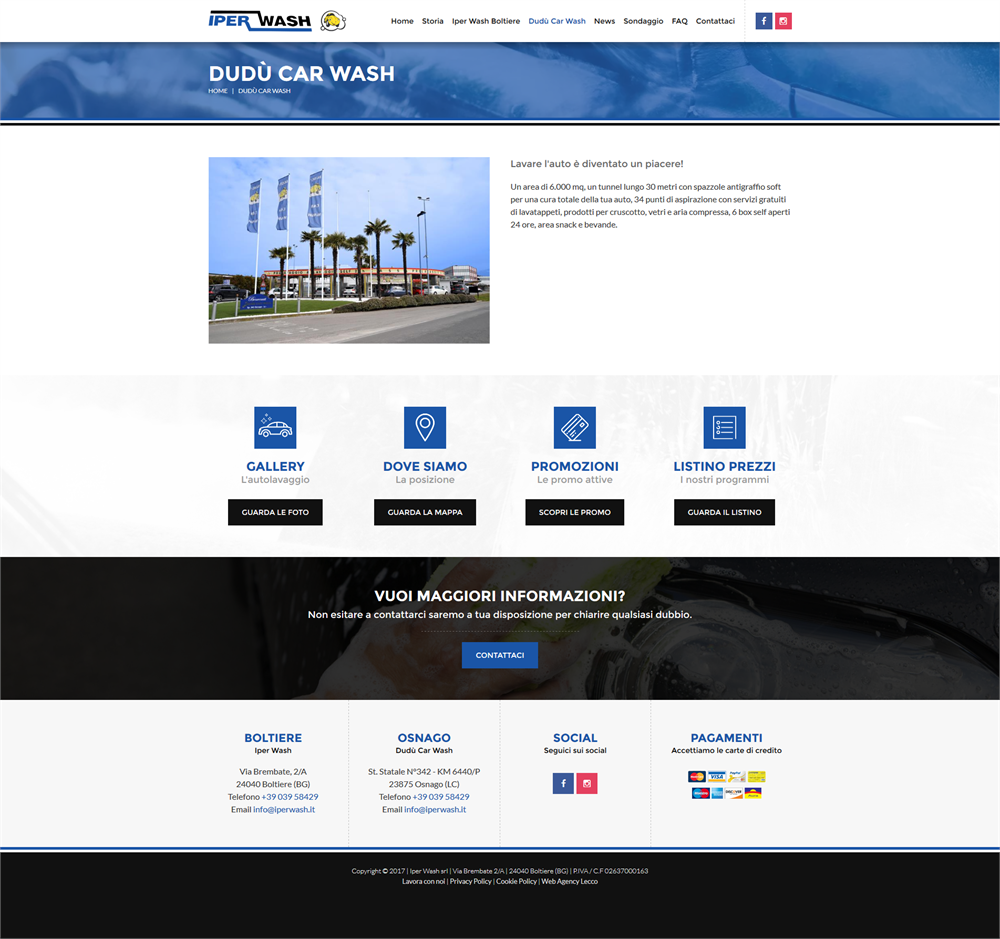Click the Dudù mascot logo in header
This screenshot has width=1000, height=939.
click(332, 21)
